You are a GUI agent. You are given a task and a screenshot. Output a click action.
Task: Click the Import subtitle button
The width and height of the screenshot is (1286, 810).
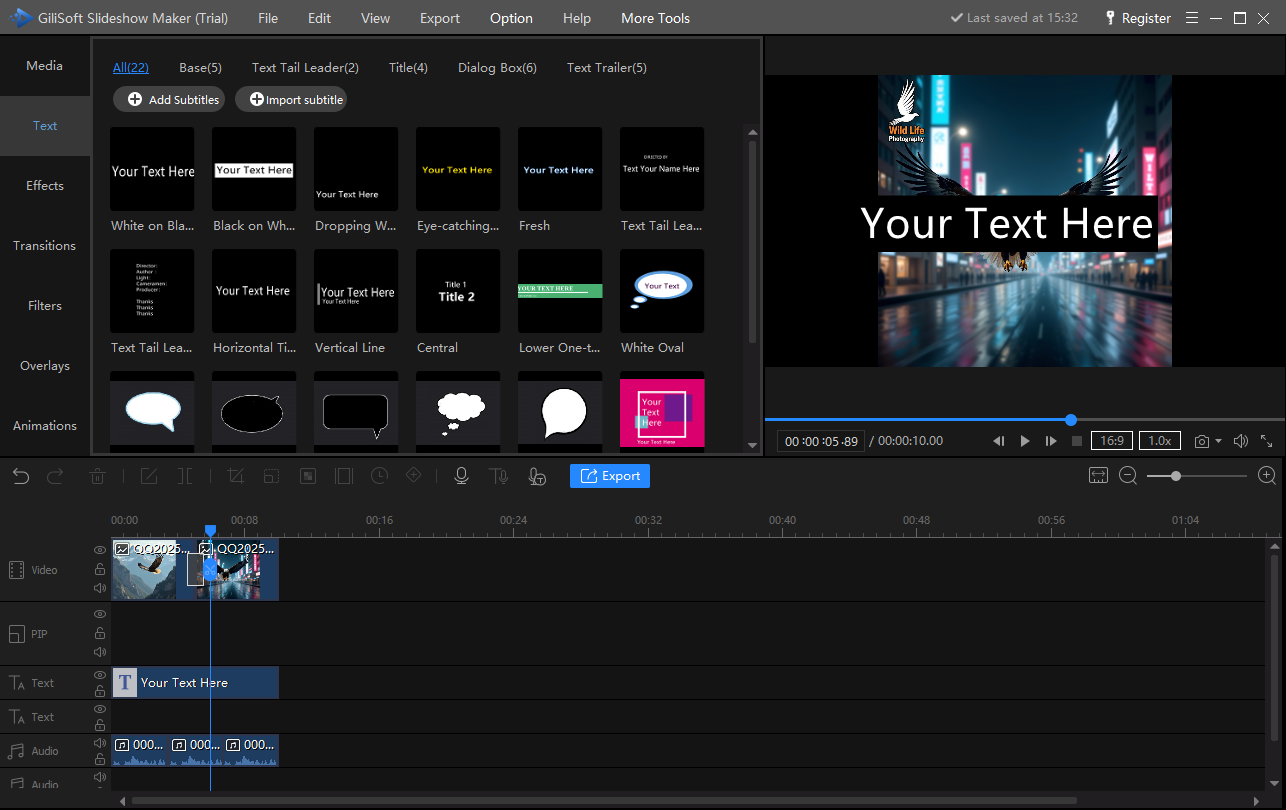tap(291, 99)
